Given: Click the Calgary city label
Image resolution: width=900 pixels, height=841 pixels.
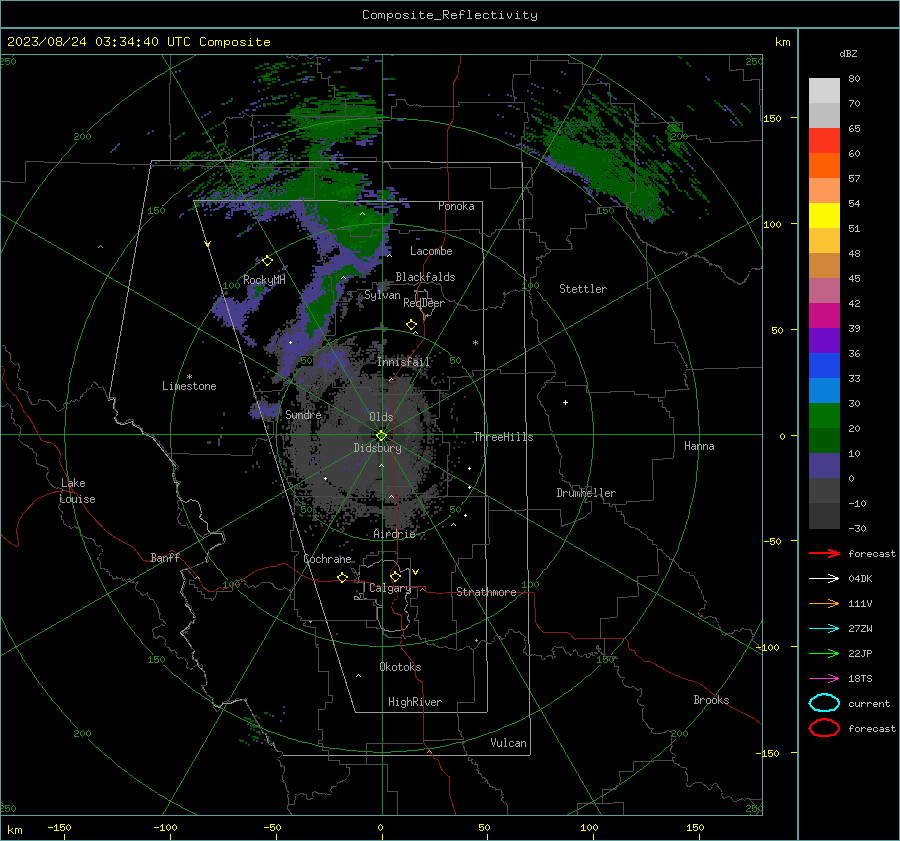Looking at the screenshot, I should 390,588.
